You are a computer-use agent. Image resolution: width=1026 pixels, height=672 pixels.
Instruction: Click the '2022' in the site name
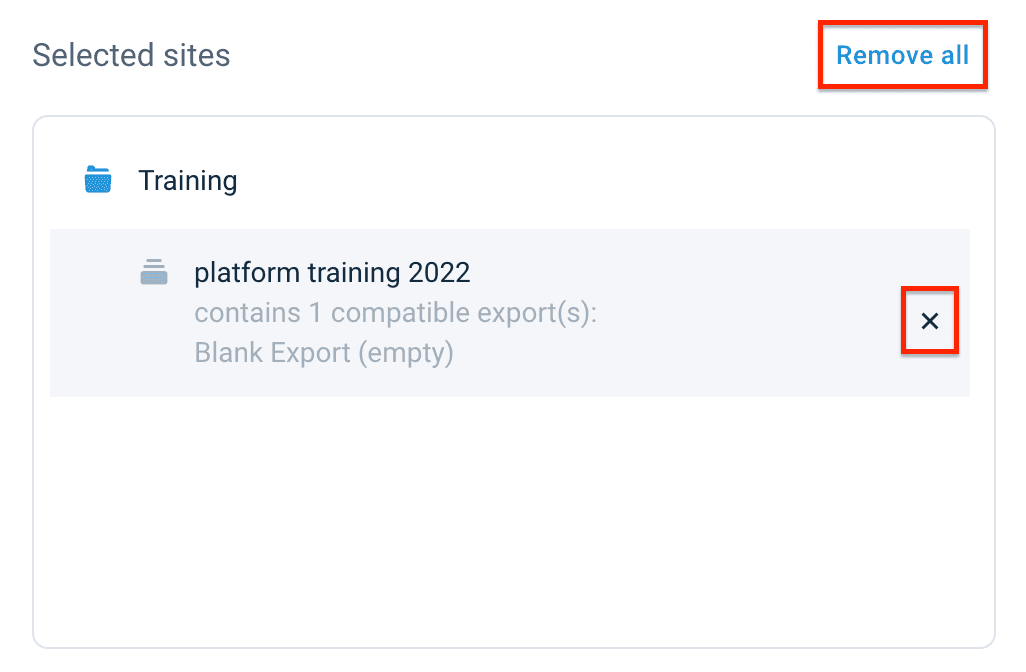coord(440,272)
